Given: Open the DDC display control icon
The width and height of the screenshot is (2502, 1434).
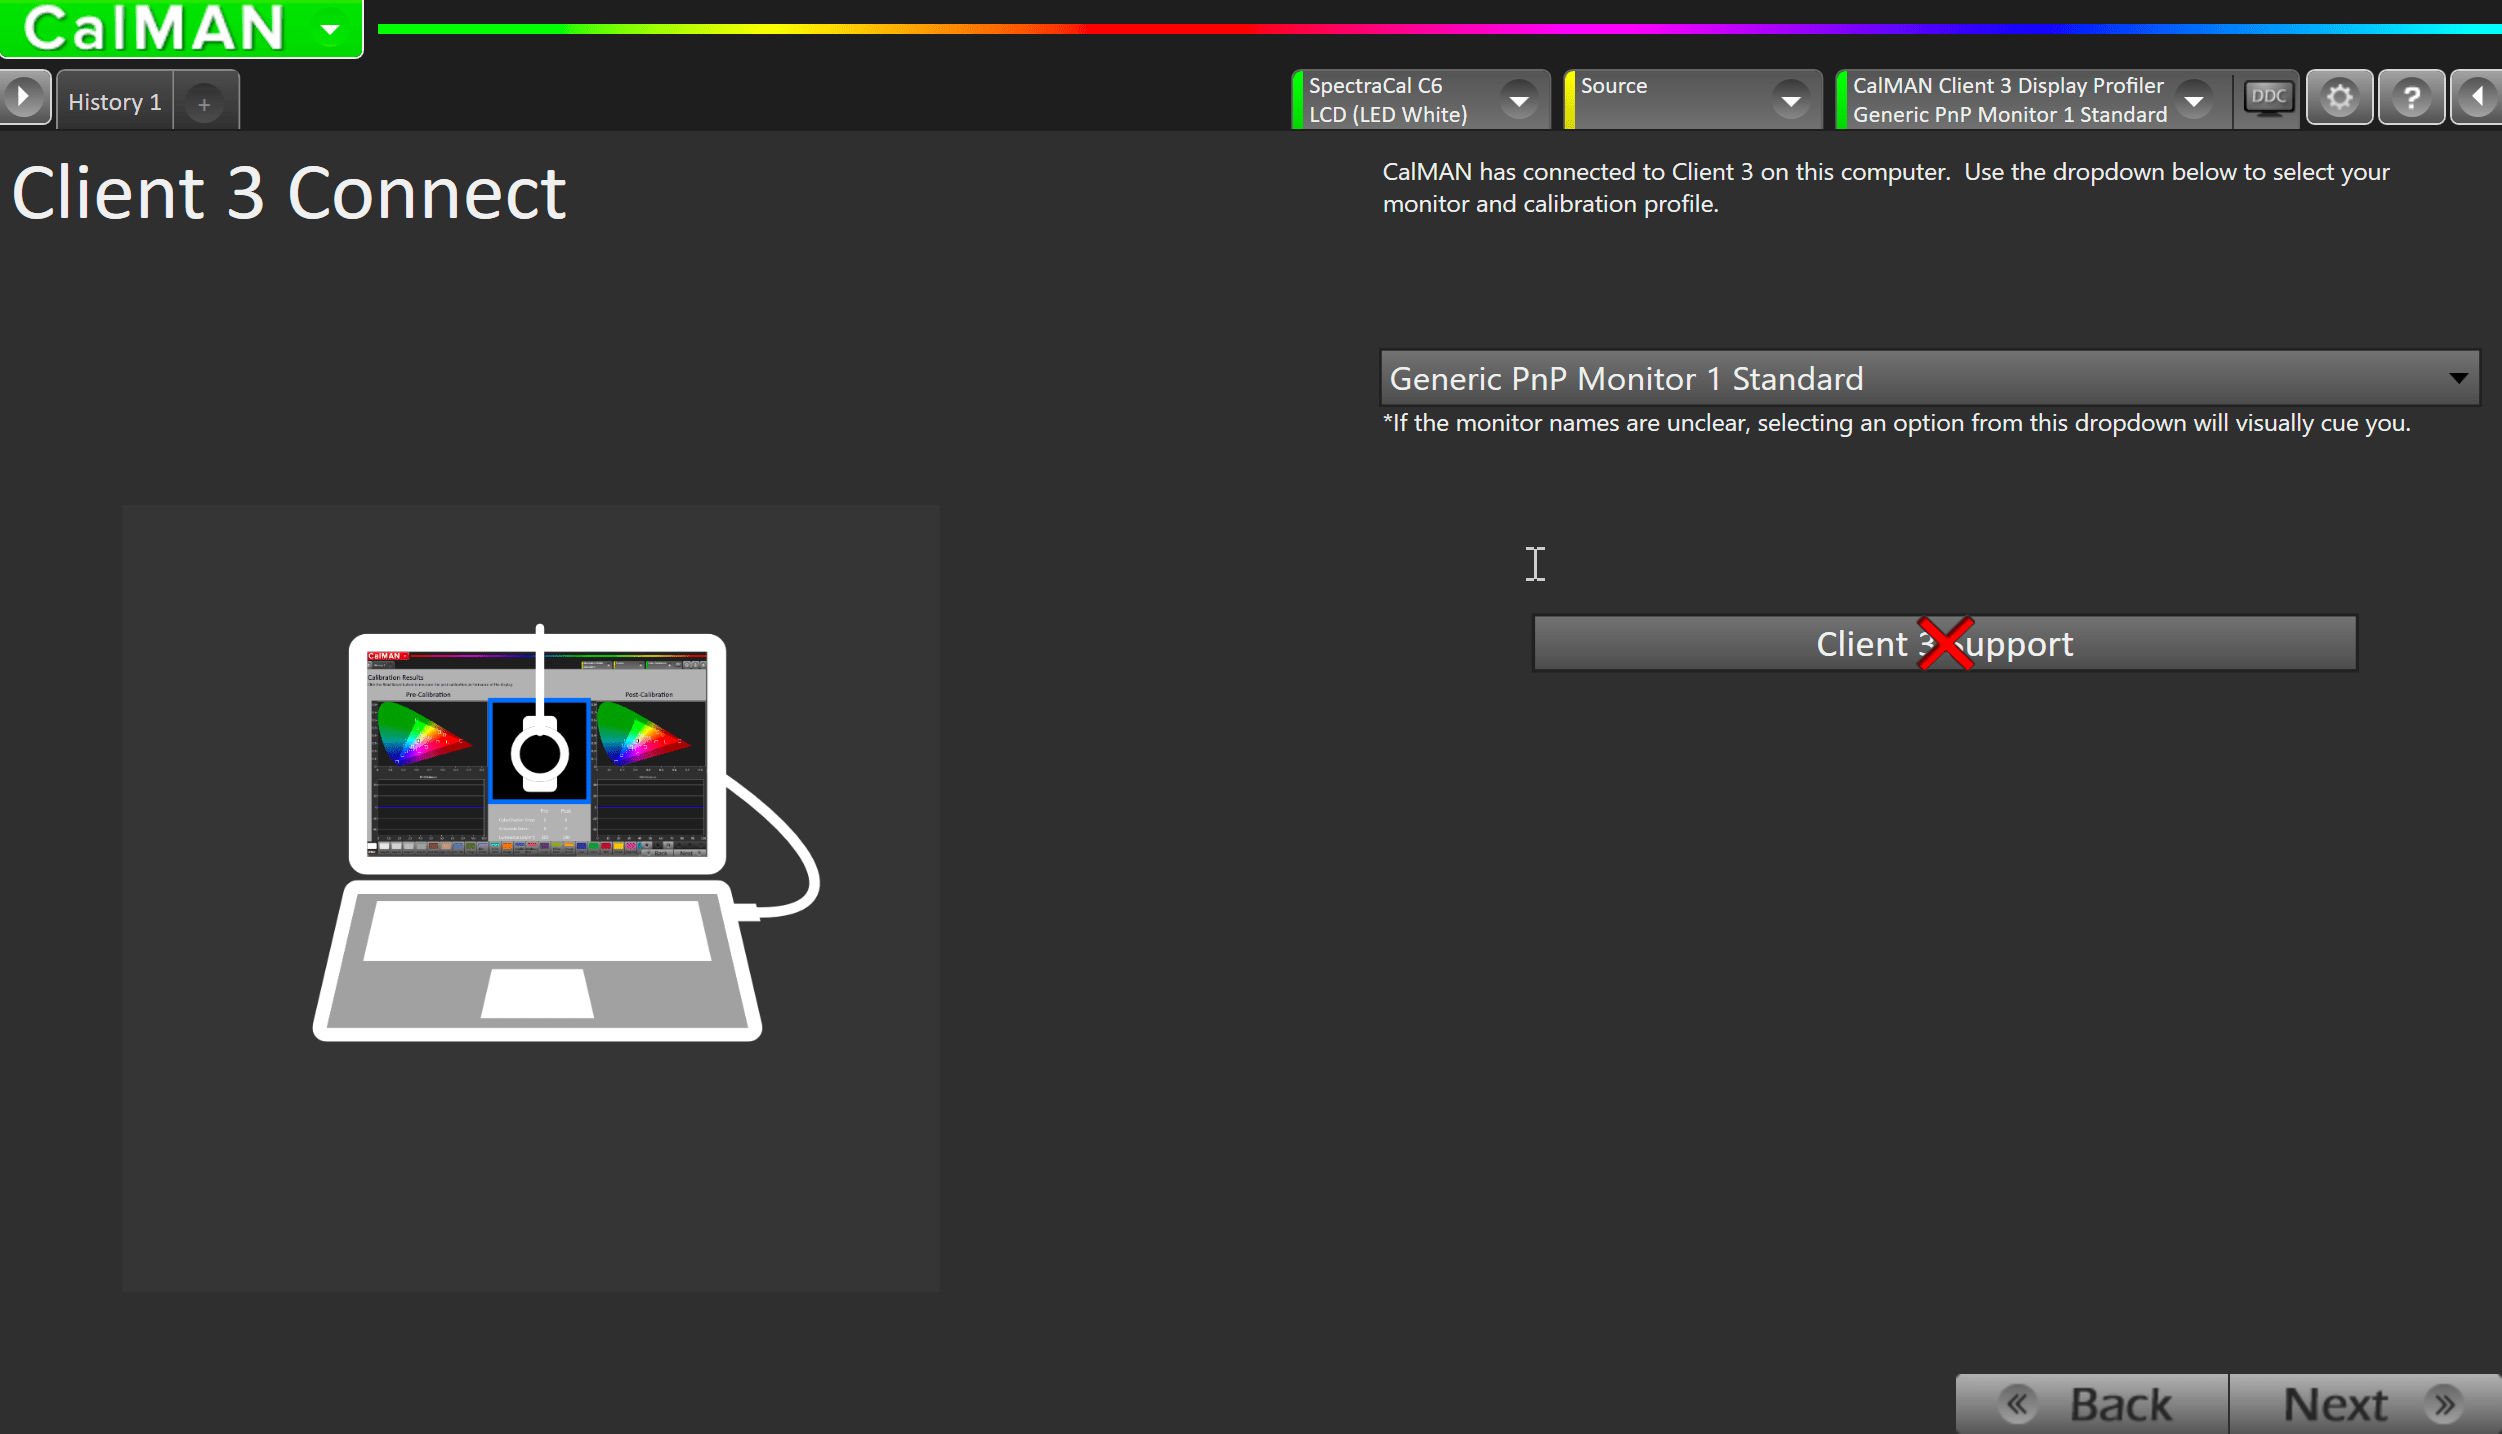Looking at the screenshot, I should pyautogui.click(x=2268, y=98).
